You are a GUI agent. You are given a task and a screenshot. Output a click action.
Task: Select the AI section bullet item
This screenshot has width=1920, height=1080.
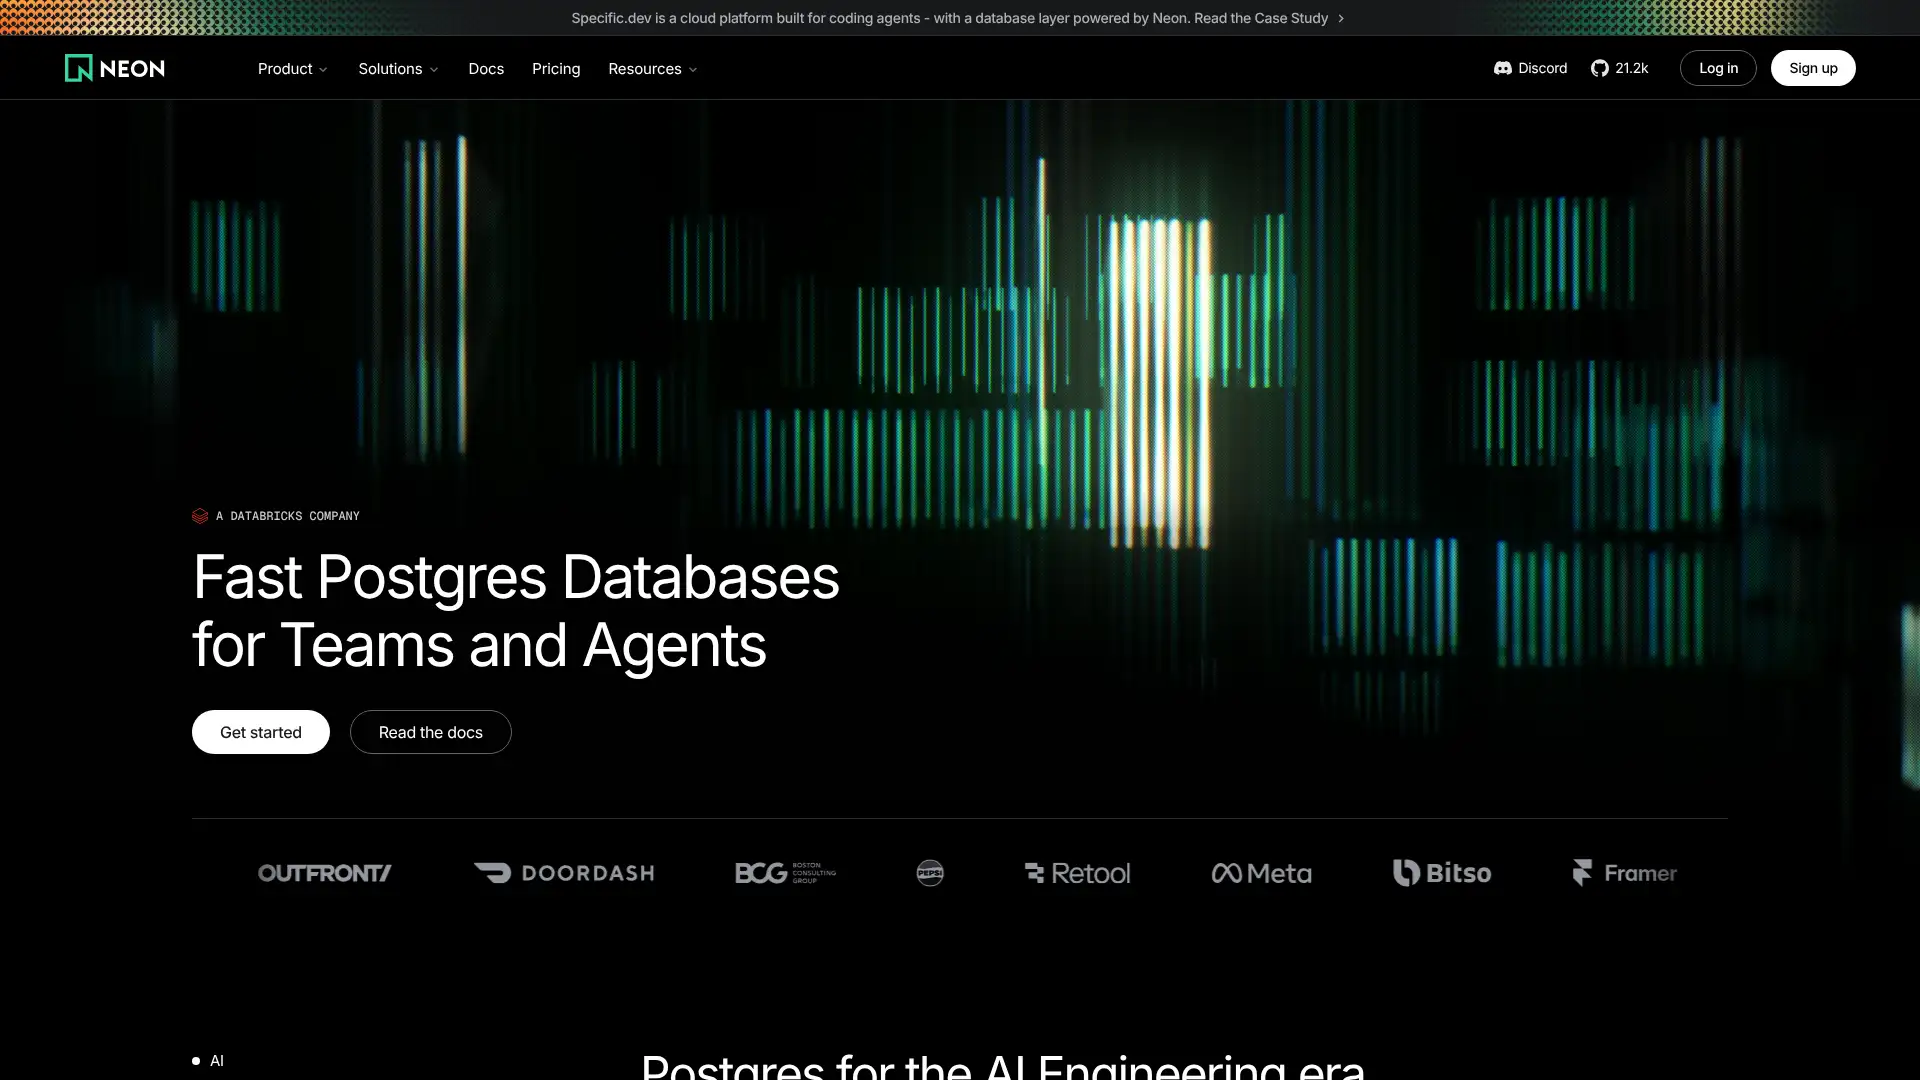tap(208, 1061)
